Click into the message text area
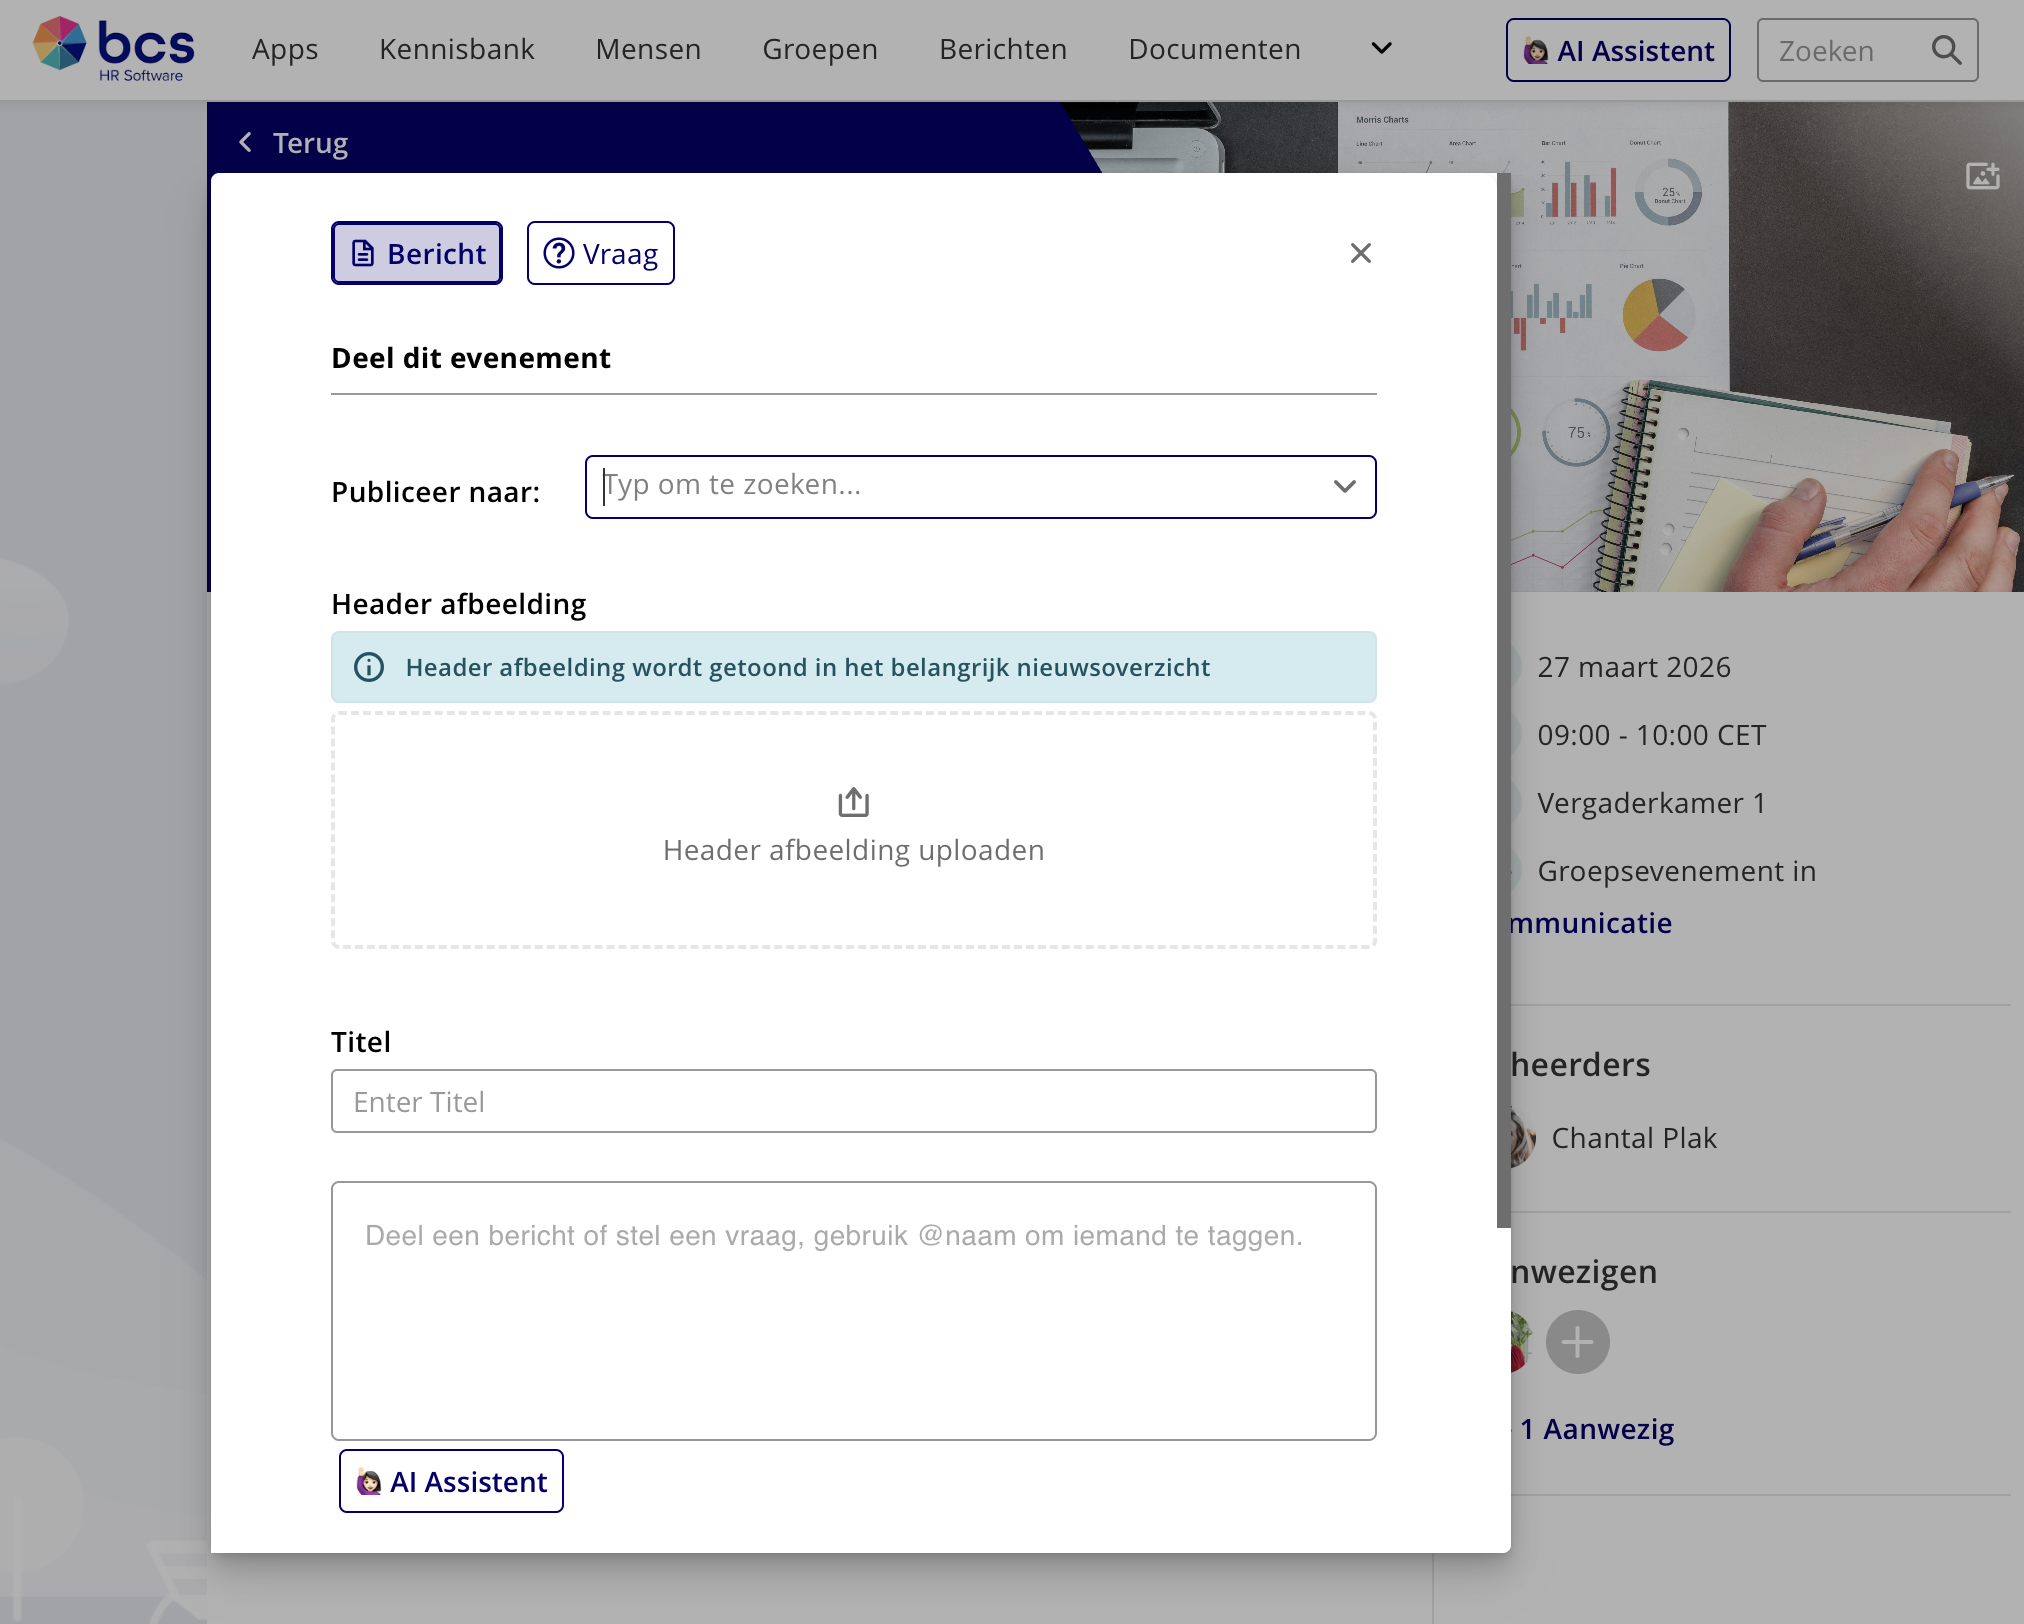Viewport: 2024px width, 1624px height. point(854,1311)
